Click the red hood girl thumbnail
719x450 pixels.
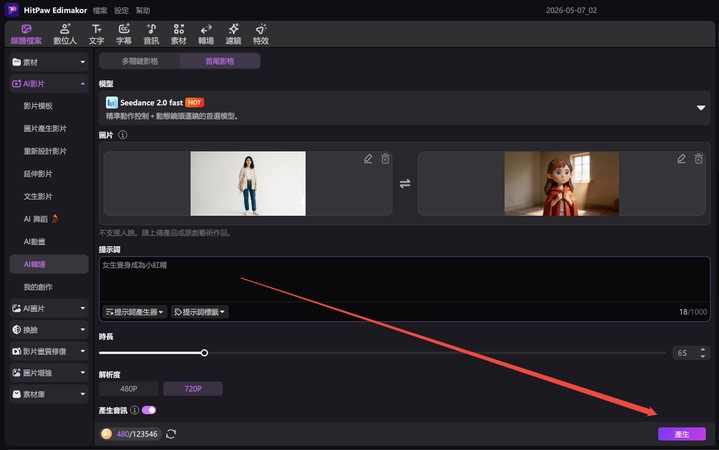(x=562, y=183)
